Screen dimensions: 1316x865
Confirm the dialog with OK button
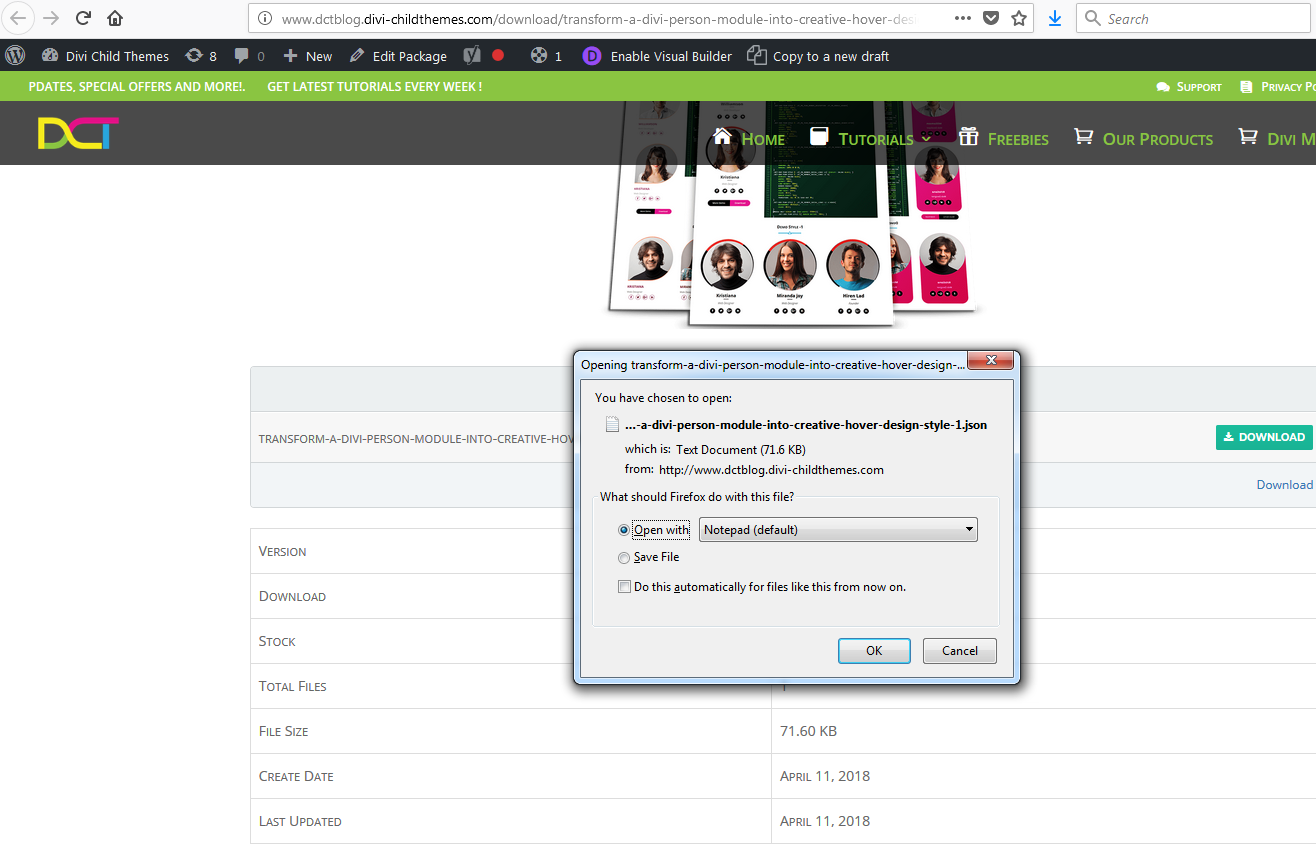[874, 651]
